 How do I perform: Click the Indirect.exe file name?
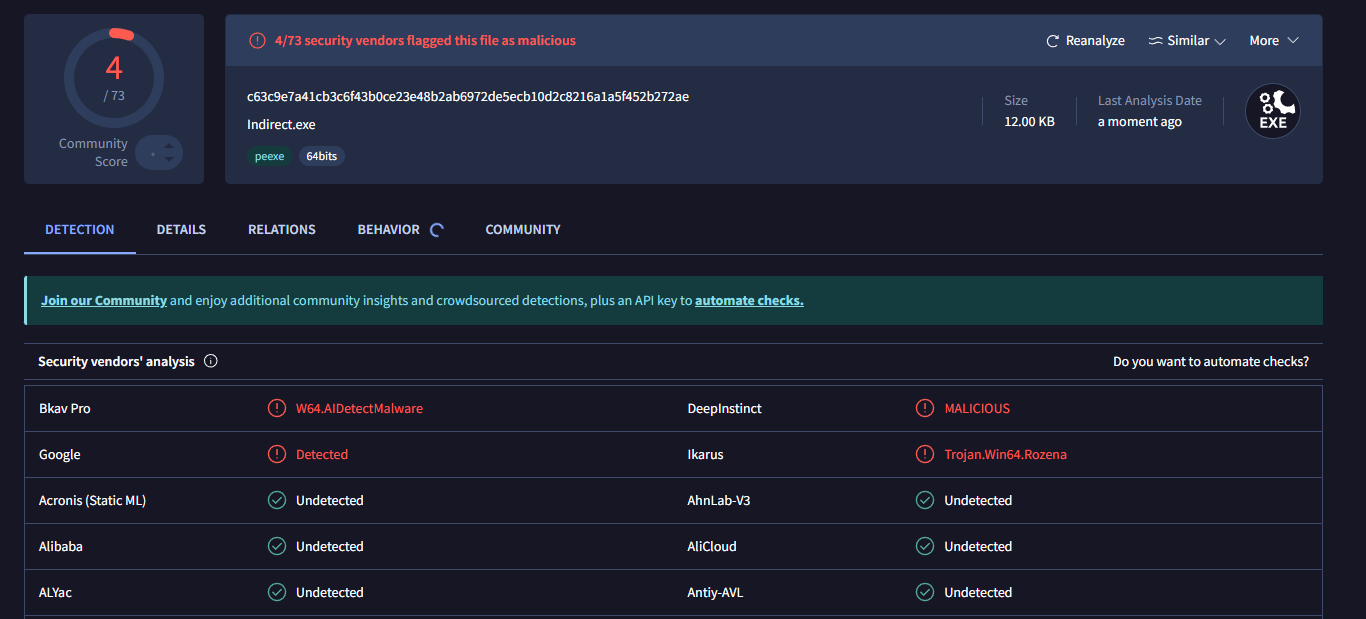[281, 125]
